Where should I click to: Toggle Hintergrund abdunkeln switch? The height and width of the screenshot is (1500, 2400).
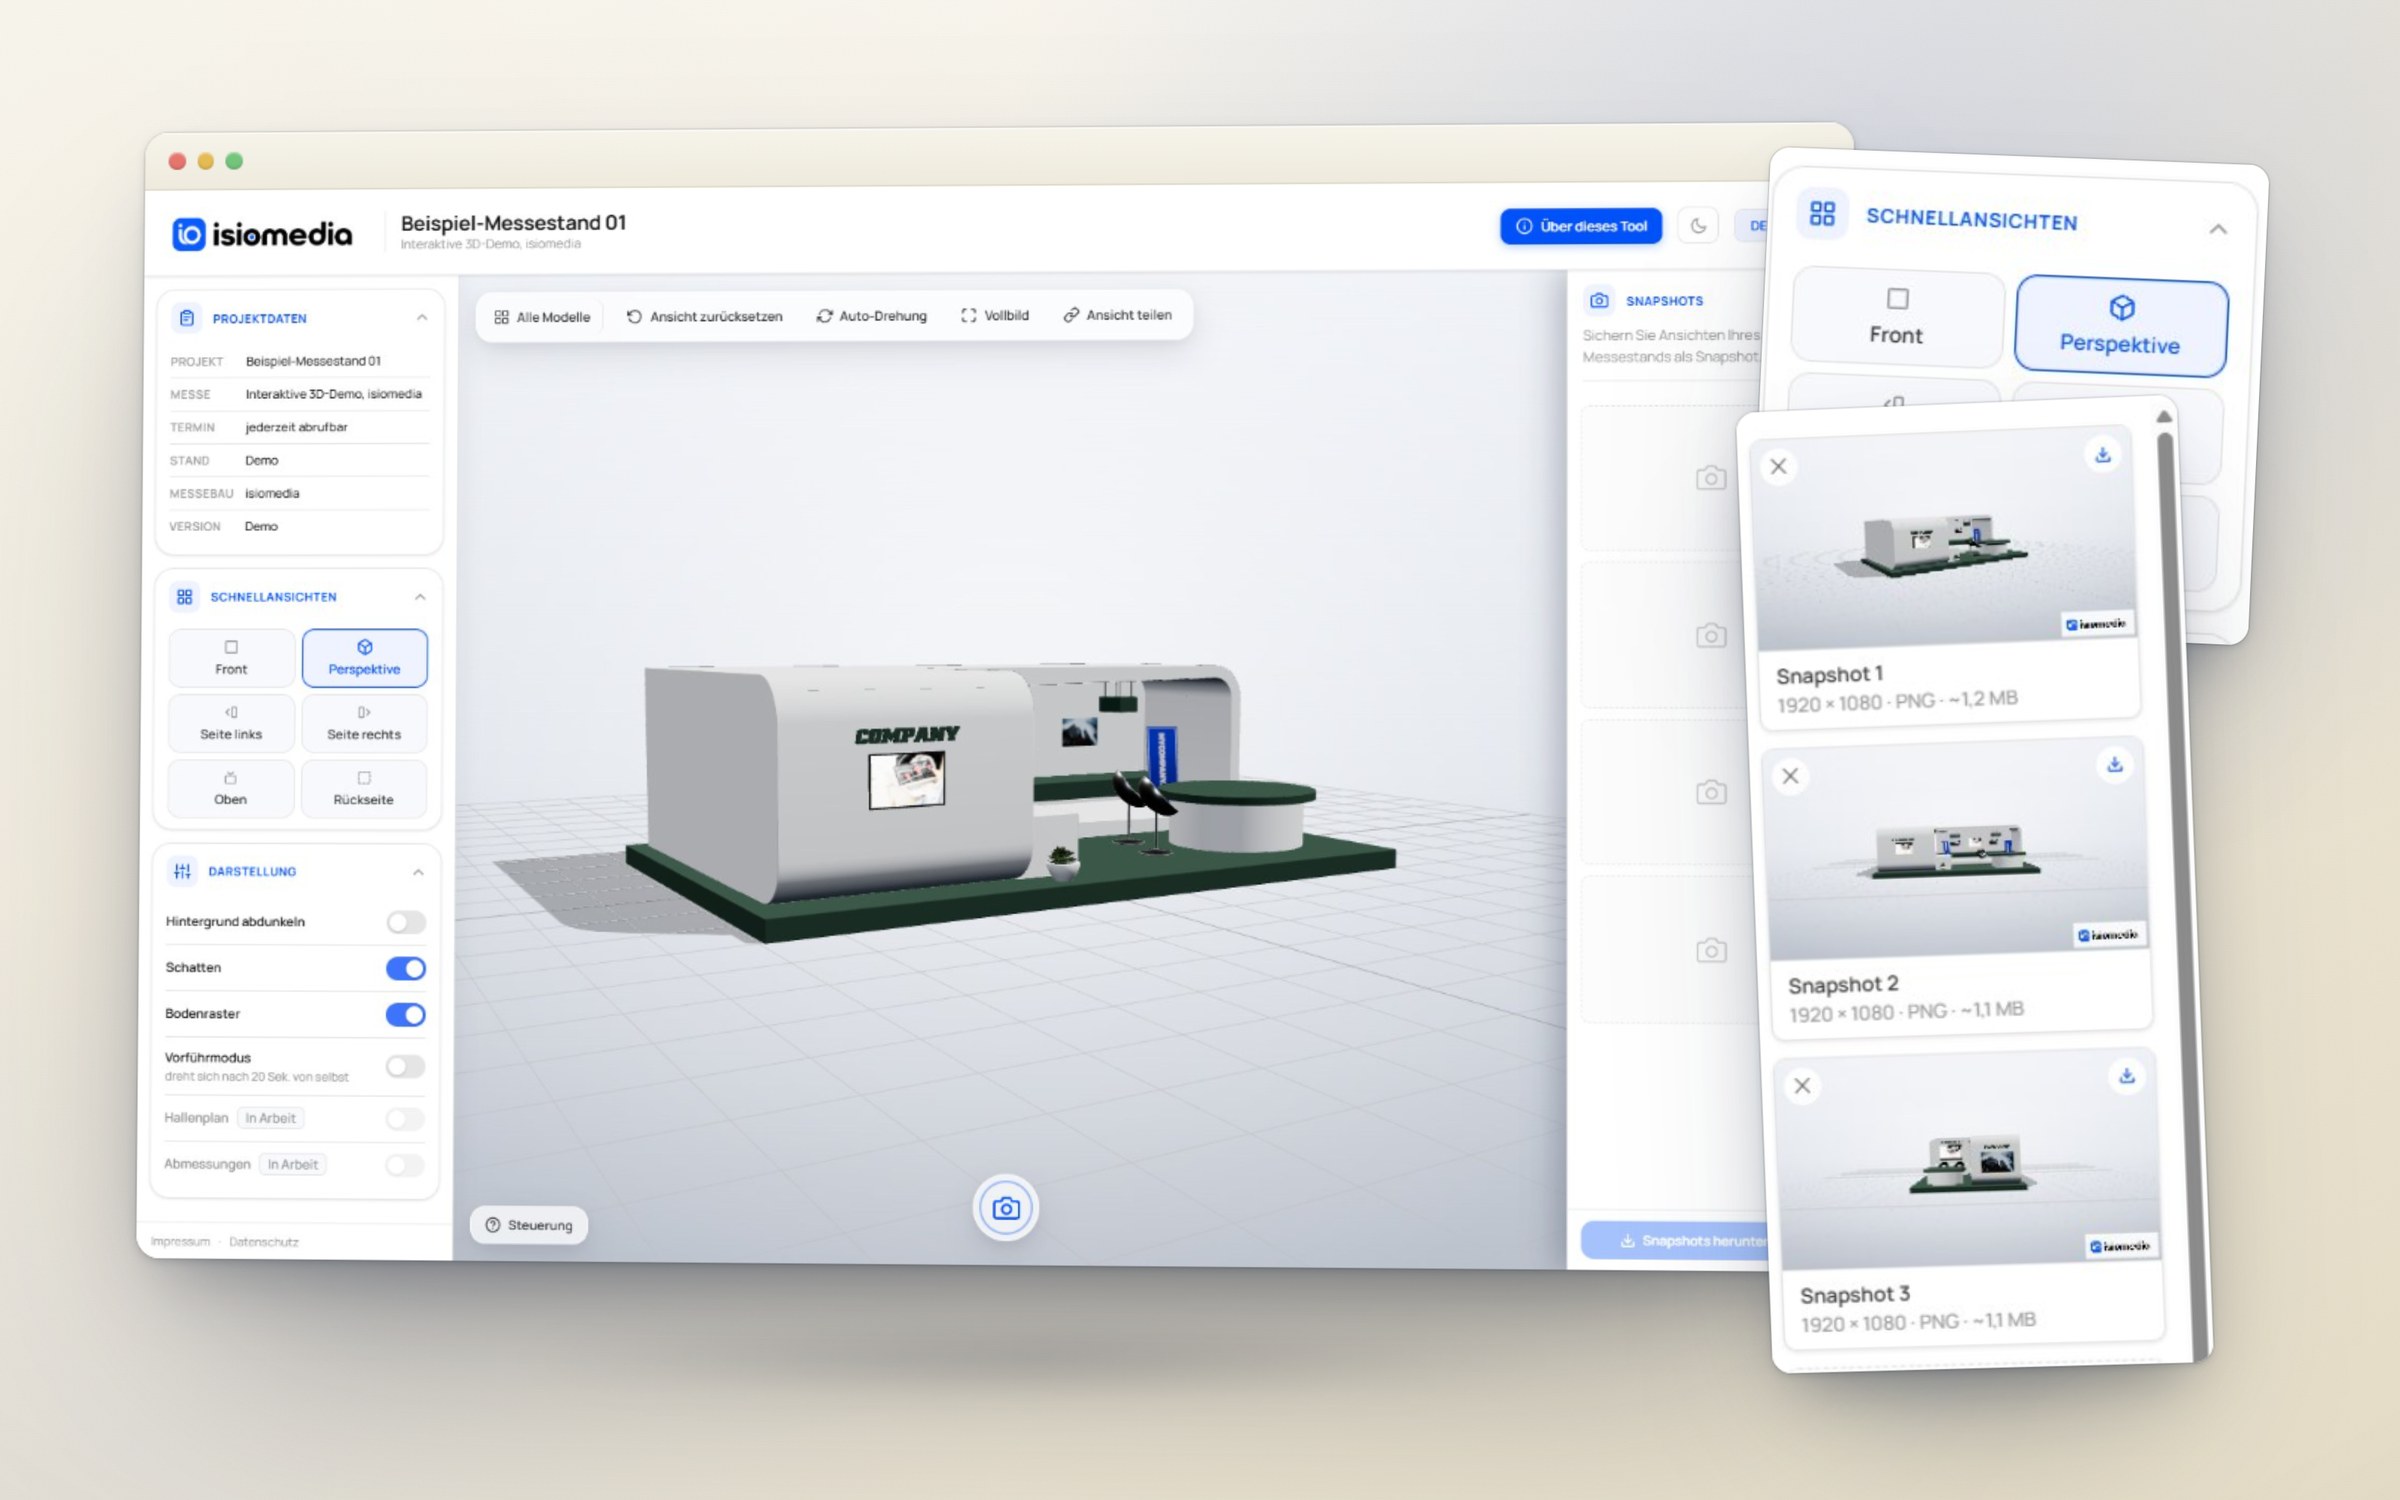[x=406, y=922]
